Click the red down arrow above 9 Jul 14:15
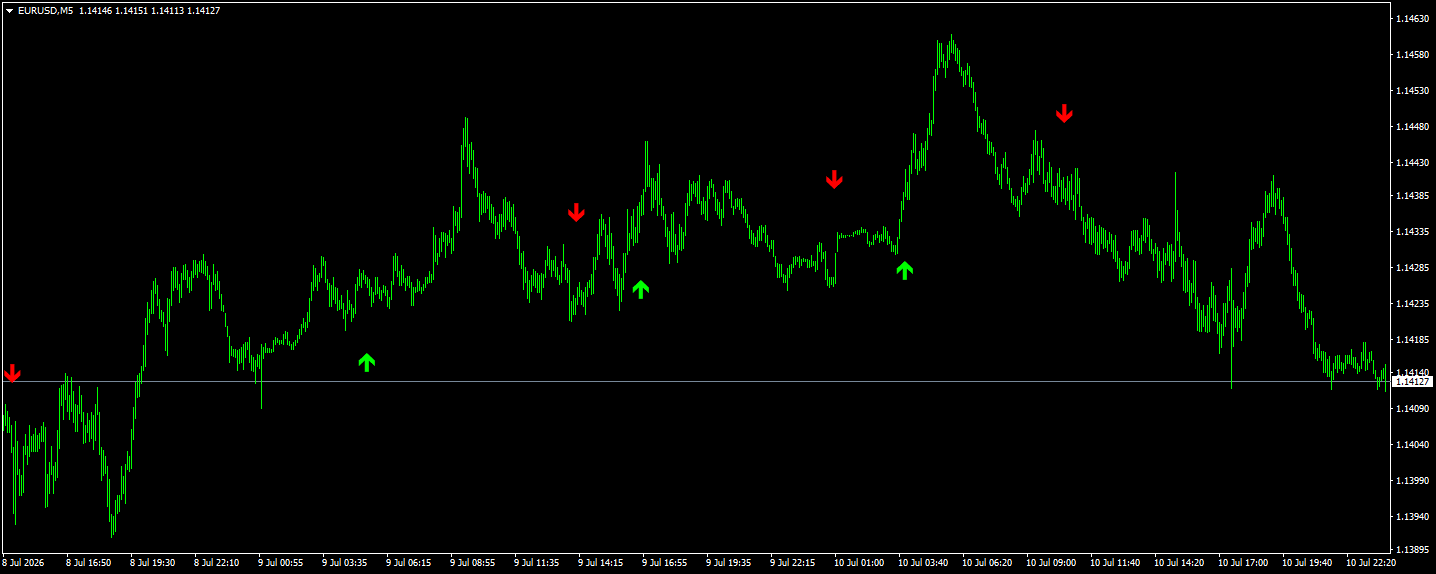The image size is (1436, 574). pos(576,212)
